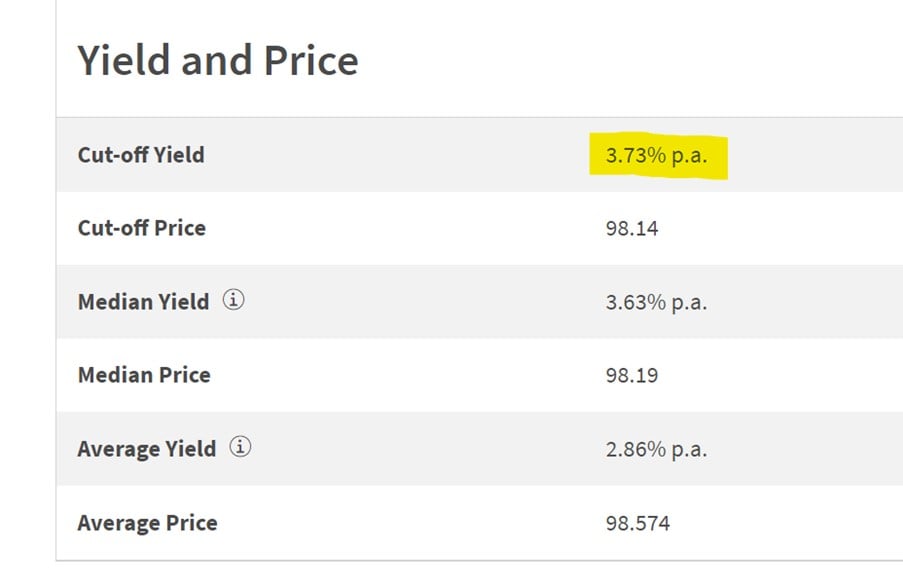Select the 98.19 median price value

(632, 375)
